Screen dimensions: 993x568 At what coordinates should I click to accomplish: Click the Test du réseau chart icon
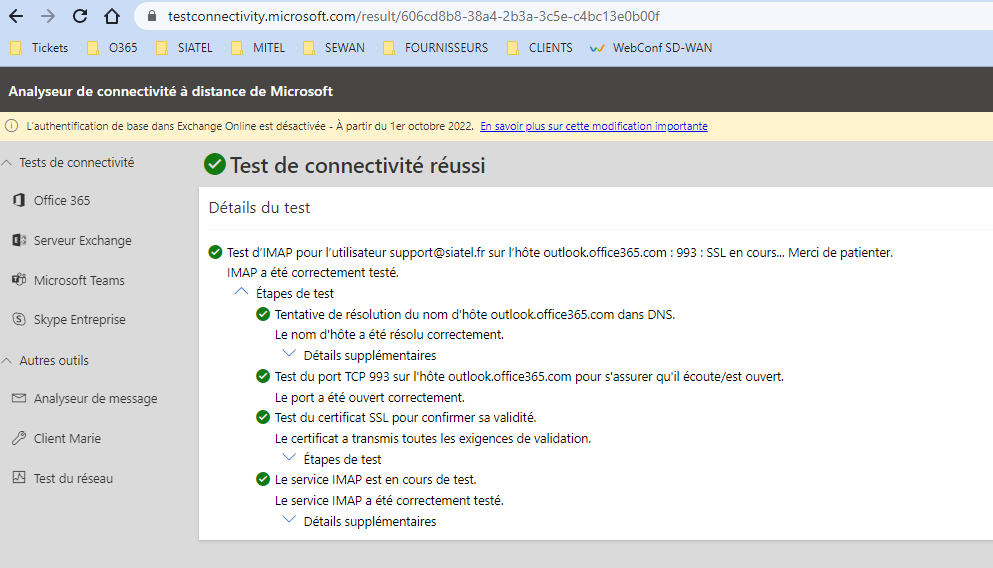point(19,477)
